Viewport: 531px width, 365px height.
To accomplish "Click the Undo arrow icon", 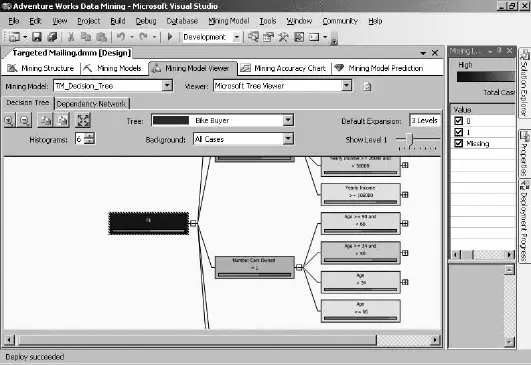I will pyautogui.click(x=121, y=37).
